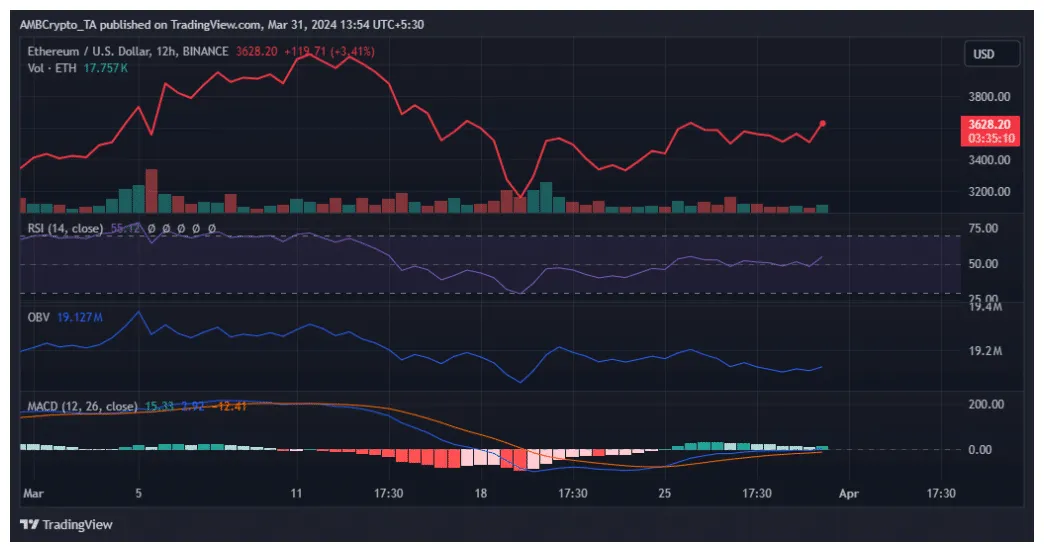Click the OBV 19.2M axis label
Screen dimensions: 1044x552
click(x=985, y=351)
